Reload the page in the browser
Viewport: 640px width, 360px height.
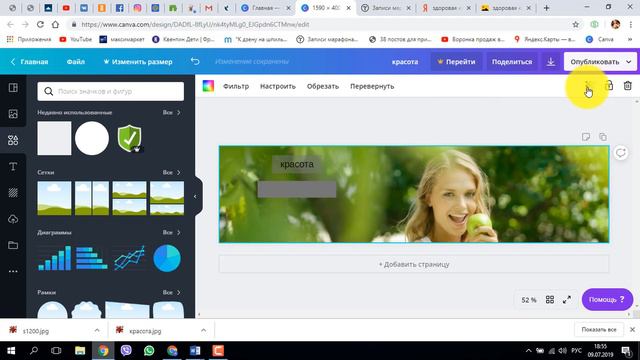pyautogui.click(x=40, y=24)
